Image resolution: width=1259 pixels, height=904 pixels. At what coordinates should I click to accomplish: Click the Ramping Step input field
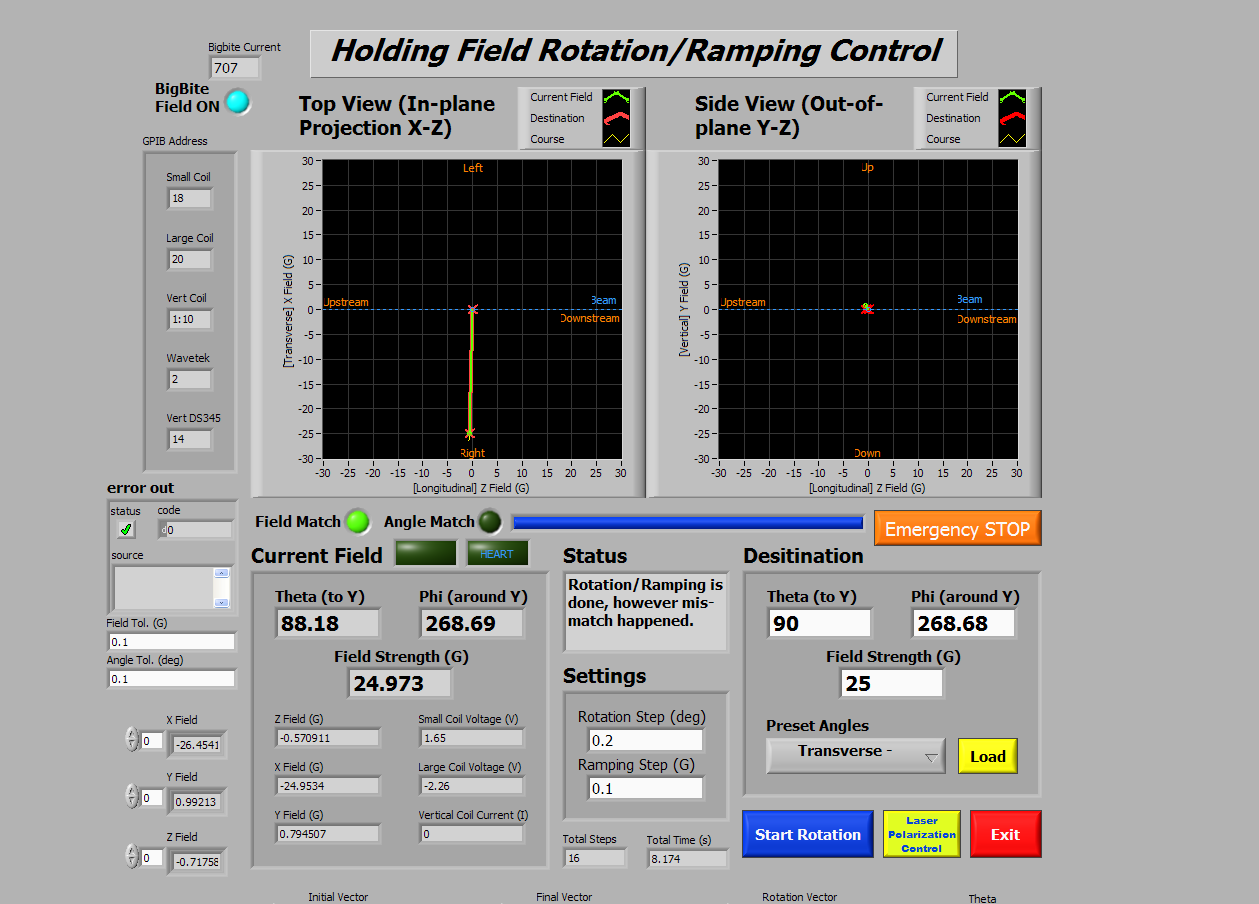(x=646, y=788)
